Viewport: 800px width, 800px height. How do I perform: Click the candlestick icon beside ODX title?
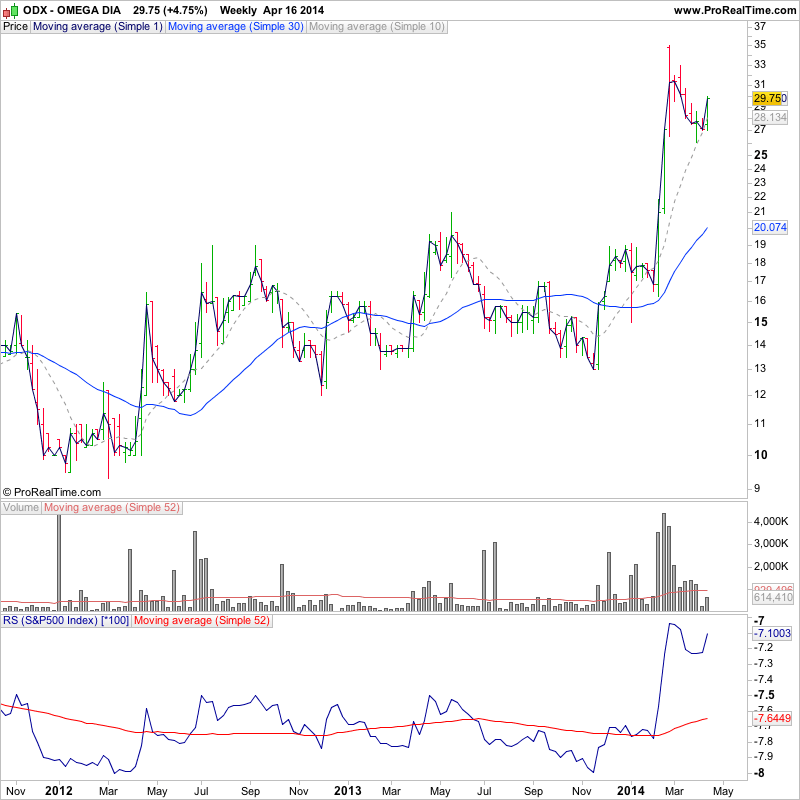11,10
